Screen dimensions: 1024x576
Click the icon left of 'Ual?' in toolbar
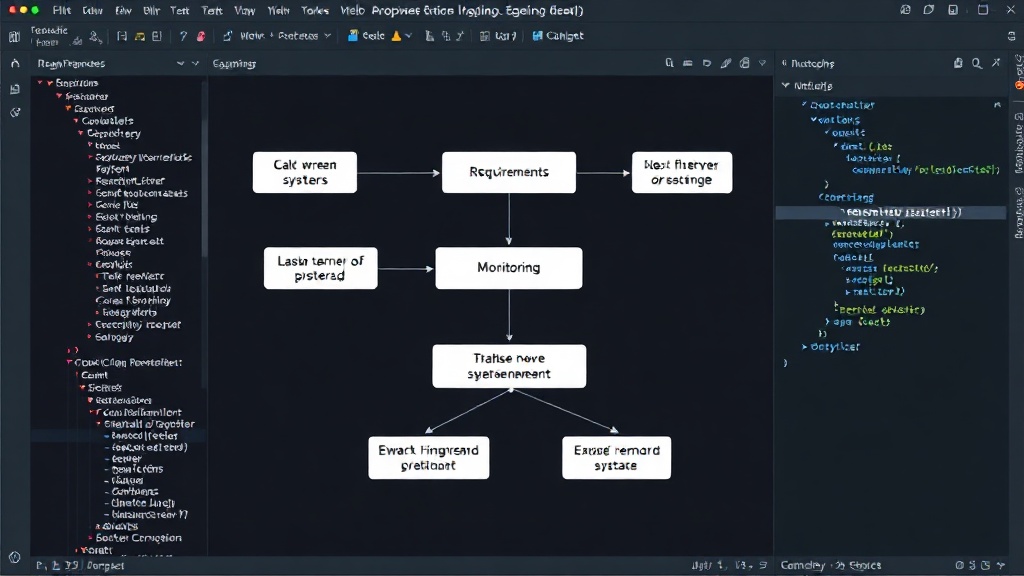pyautogui.click(x=485, y=36)
